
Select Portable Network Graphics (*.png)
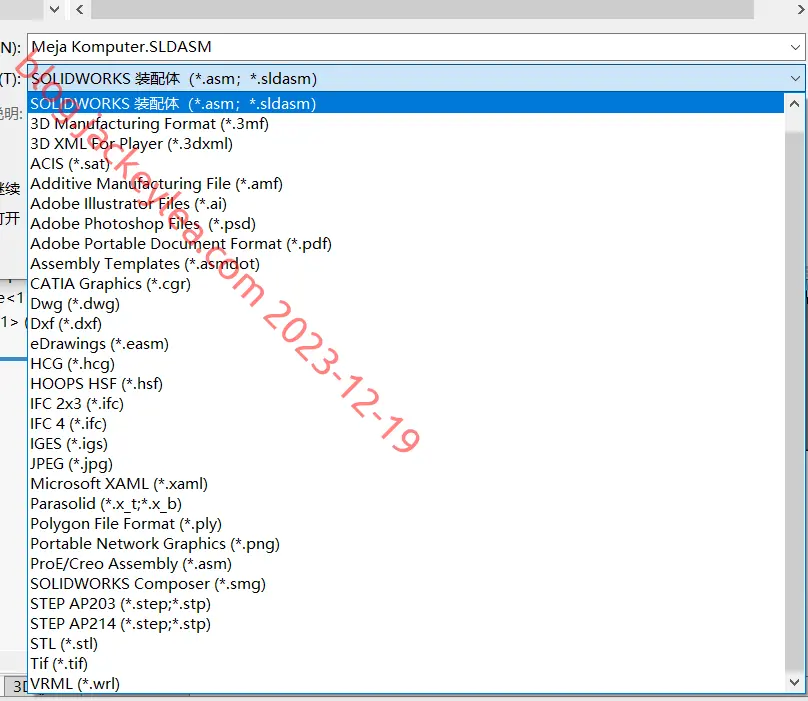coord(406,544)
